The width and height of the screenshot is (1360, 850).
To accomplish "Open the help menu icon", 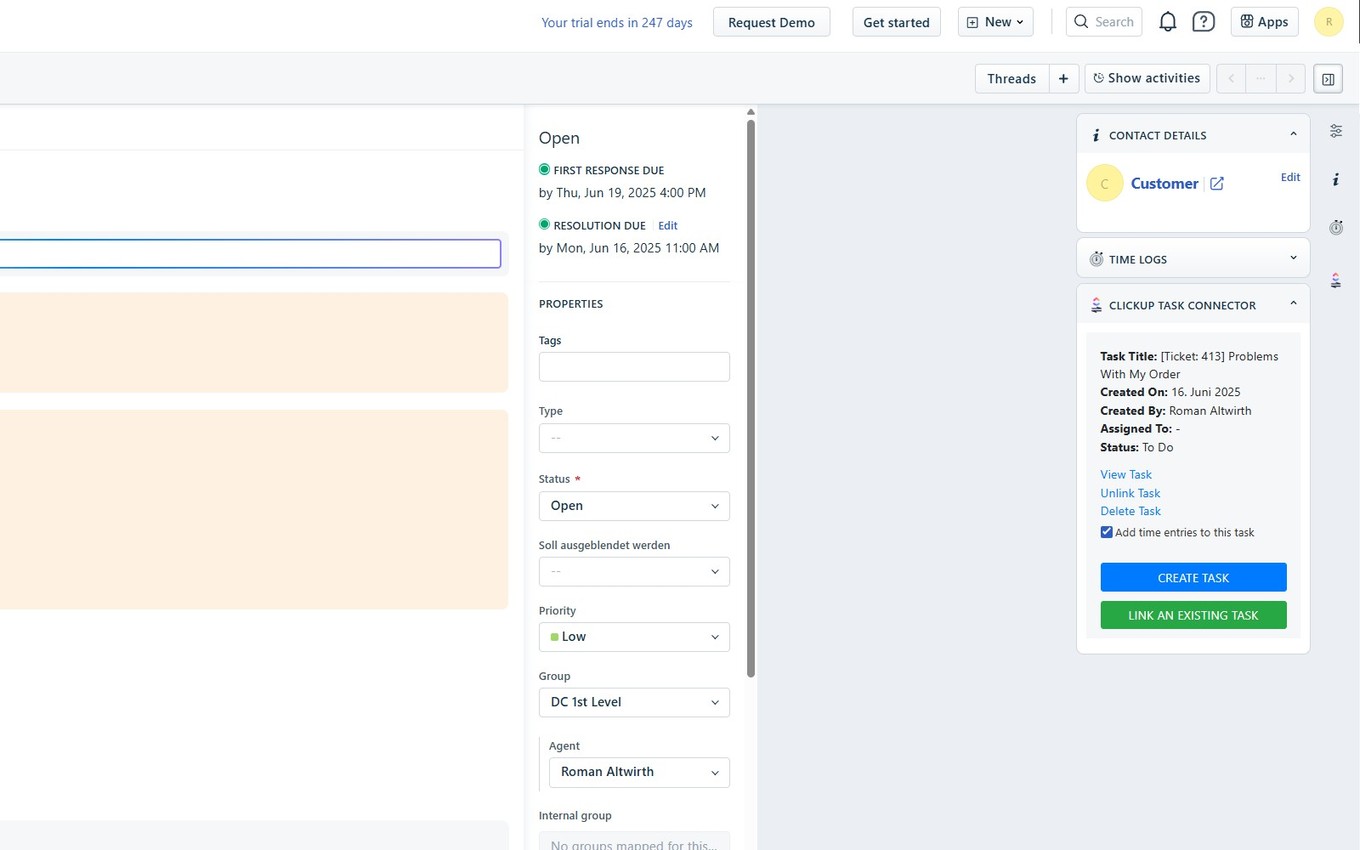I will pyautogui.click(x=1203, y=21).
